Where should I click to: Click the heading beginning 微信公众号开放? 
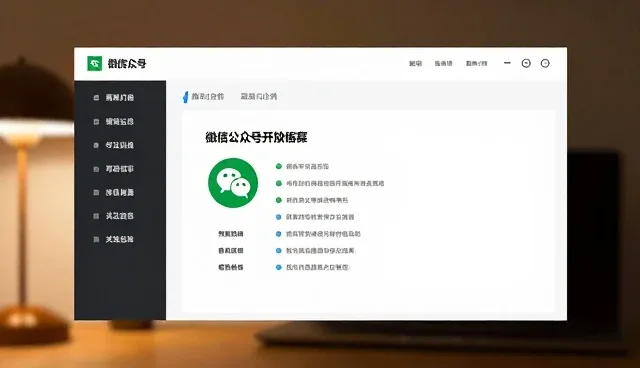[256, 137]
